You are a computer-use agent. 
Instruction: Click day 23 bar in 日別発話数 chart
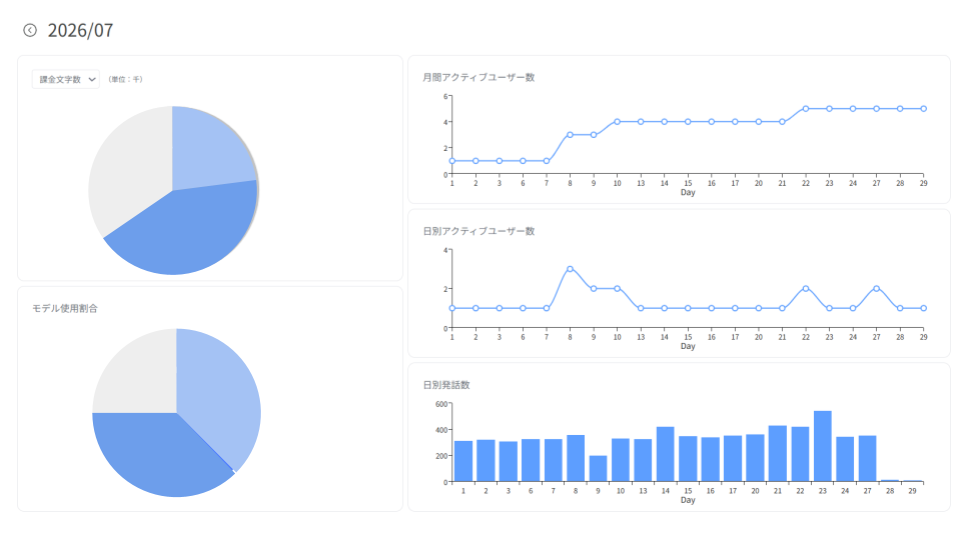point(823,446)
